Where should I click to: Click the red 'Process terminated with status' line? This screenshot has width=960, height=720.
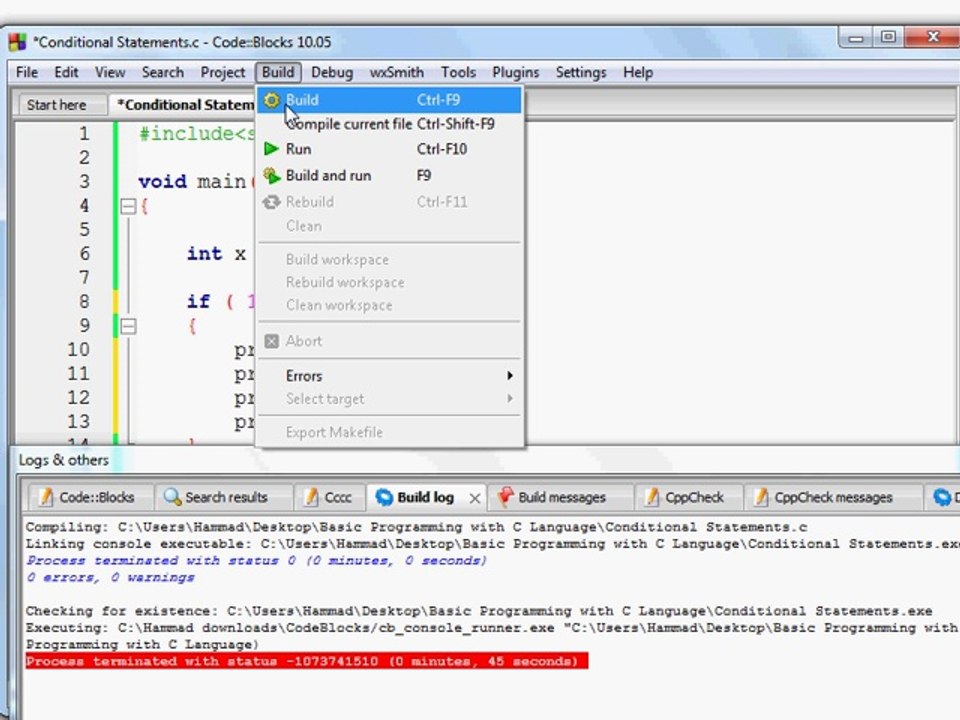click(307, 661)
